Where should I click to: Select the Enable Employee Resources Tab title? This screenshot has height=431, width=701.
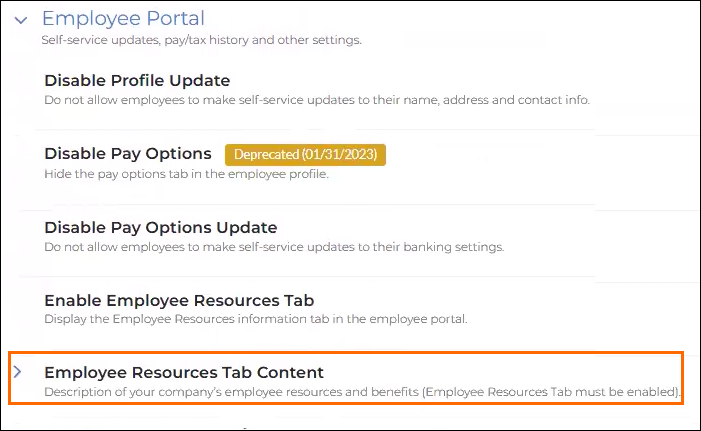point(179,300)
